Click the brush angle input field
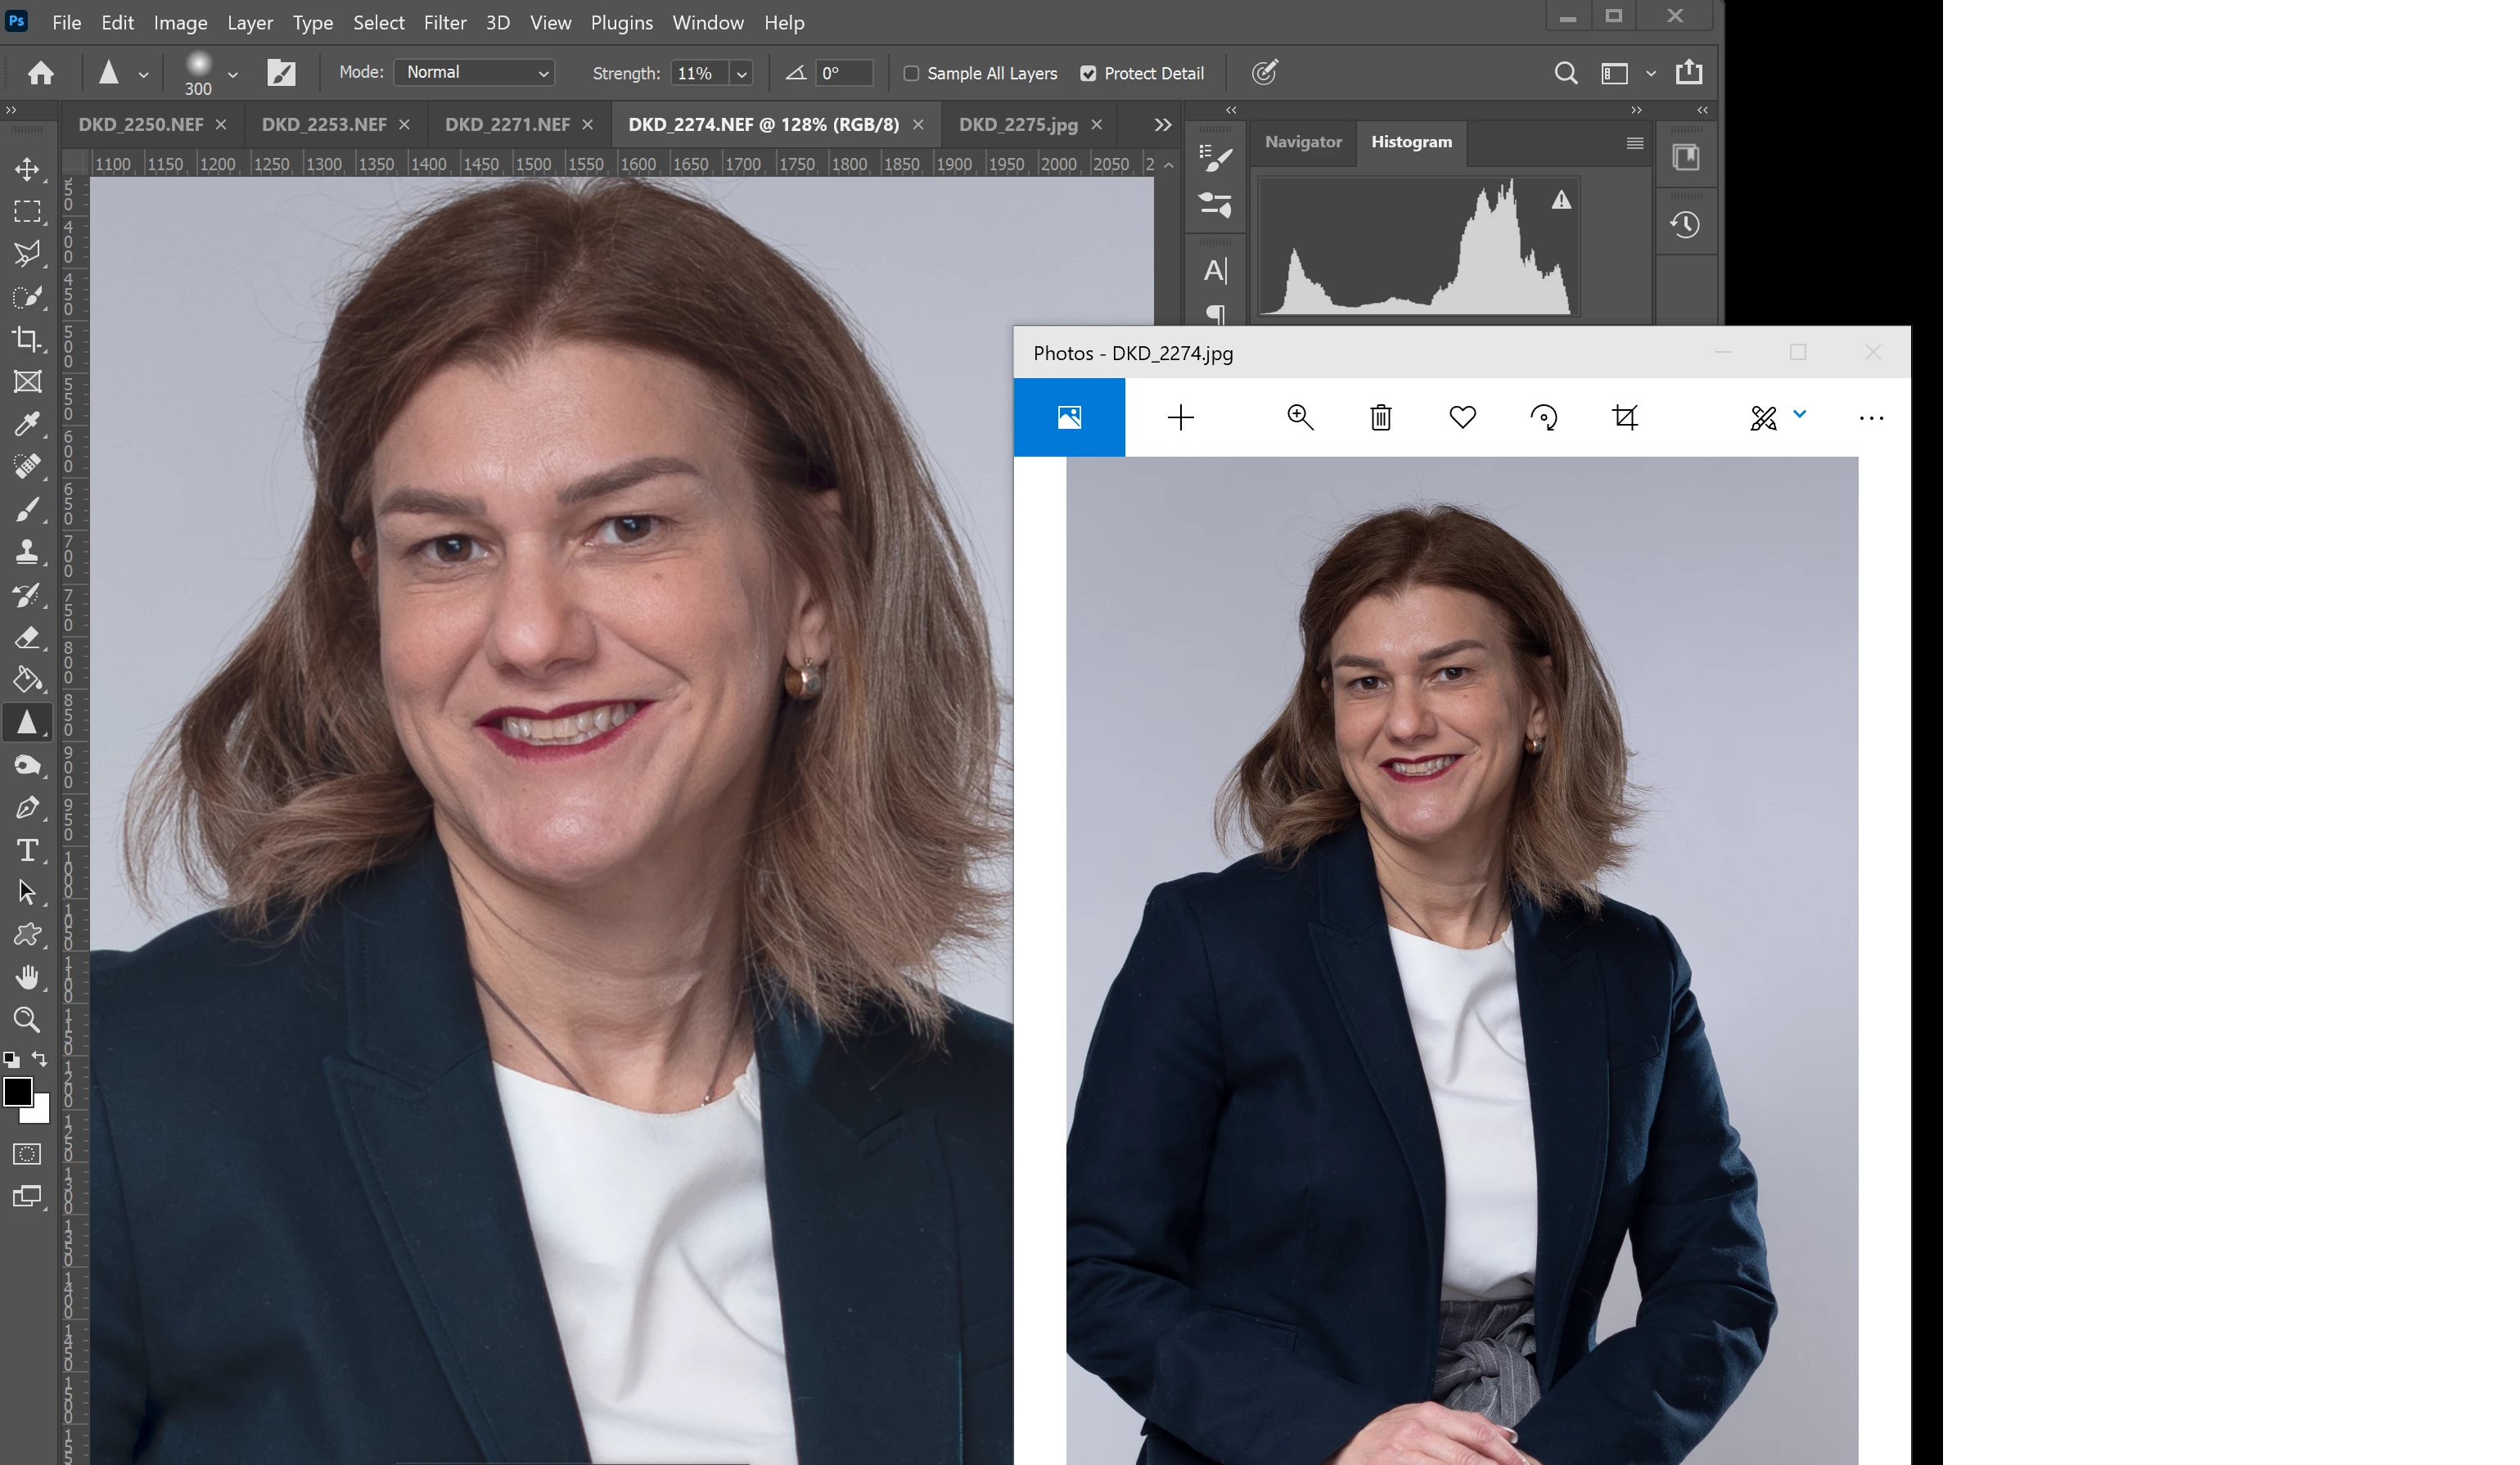 coord(843,73)
